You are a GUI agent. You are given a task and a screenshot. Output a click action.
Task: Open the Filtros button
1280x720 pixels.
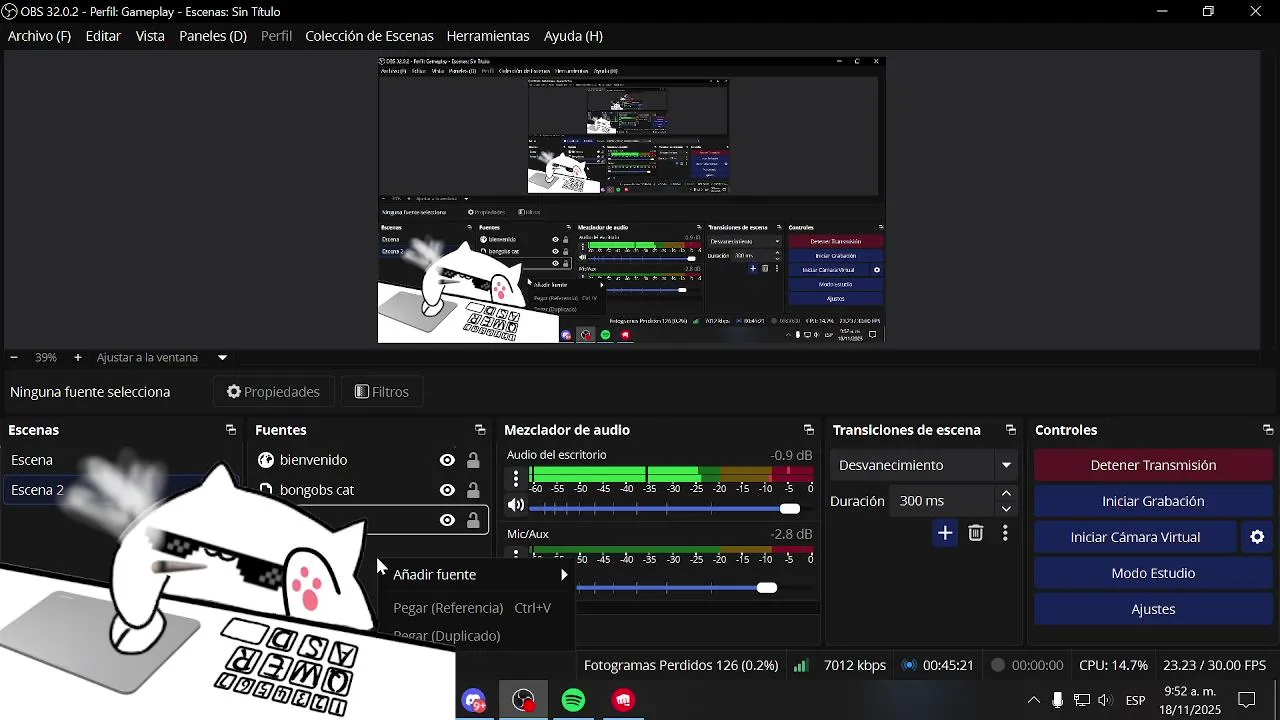[x=382, y=392]
